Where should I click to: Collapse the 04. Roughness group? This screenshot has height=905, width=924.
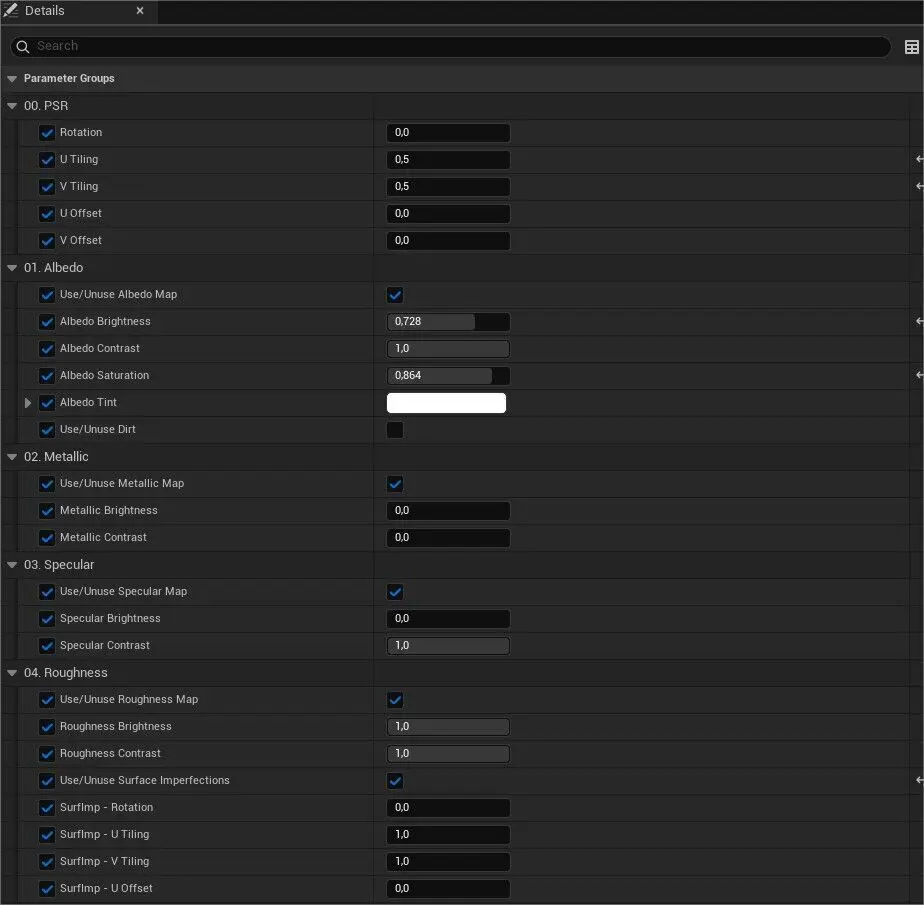pos(12,673)
